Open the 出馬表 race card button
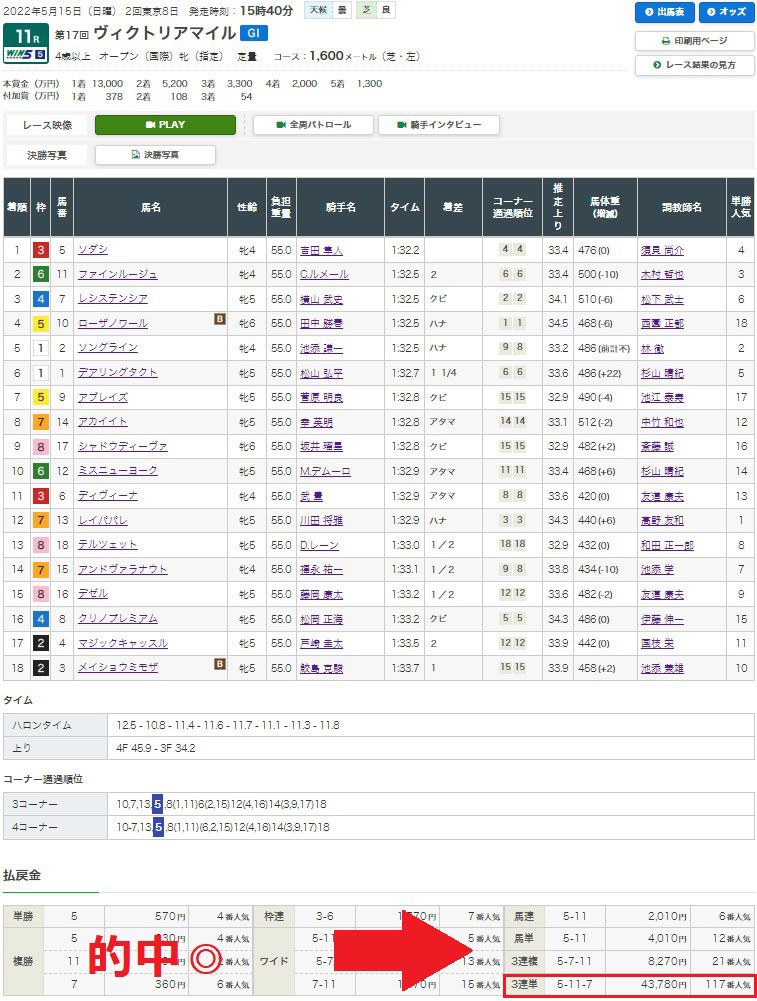The width and height of the screenshot is (757, 1001). [664, 13]
